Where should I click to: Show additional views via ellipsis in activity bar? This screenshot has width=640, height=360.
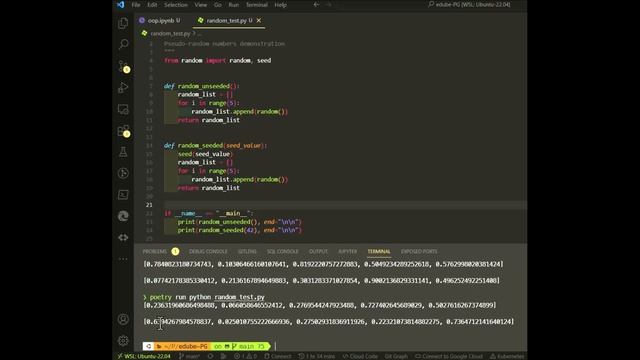pos(123,259)
